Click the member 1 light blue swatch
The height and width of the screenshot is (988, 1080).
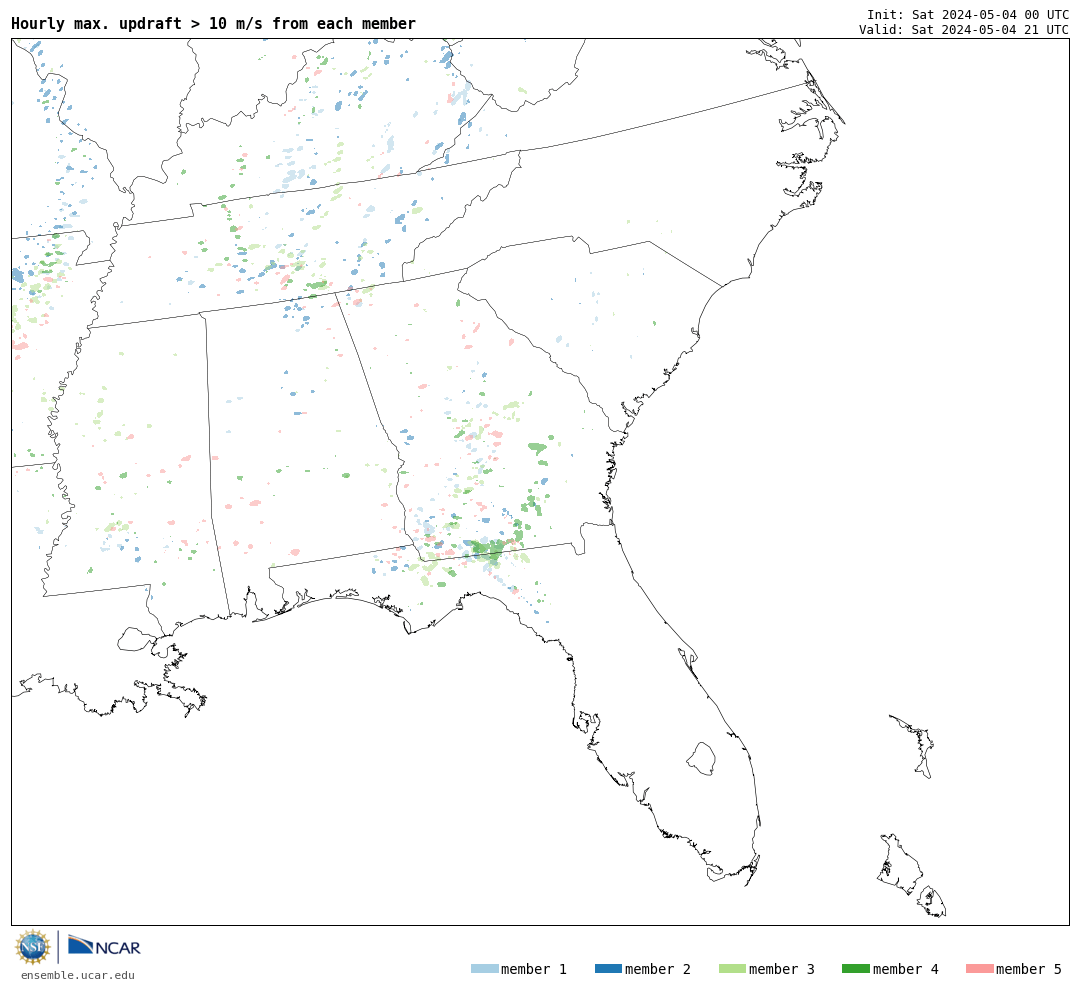pos(484,969)
